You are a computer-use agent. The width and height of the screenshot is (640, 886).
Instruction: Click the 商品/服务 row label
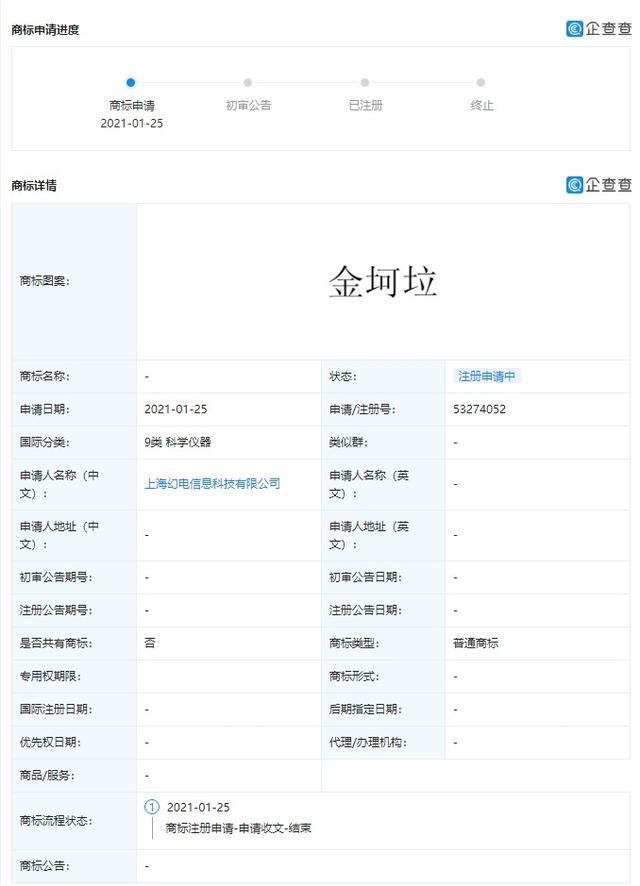(x=47, y=775)
